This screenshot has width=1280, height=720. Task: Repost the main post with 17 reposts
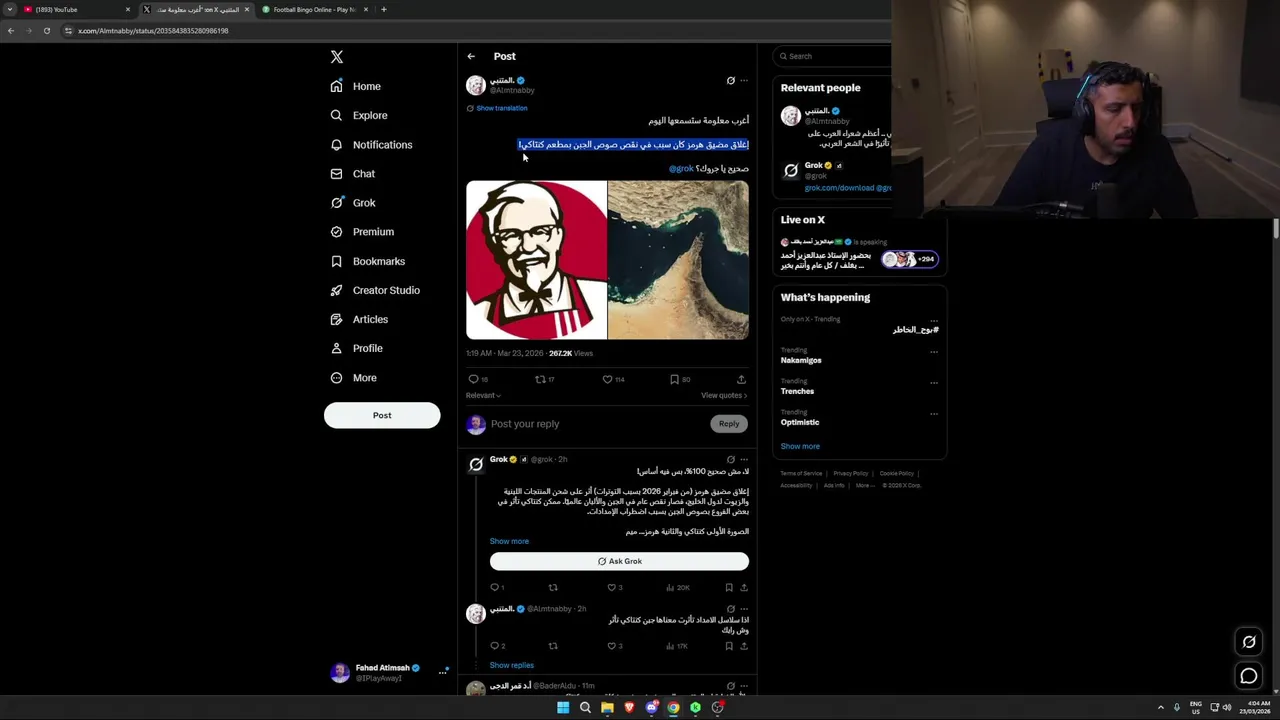[x=540, y=379]
